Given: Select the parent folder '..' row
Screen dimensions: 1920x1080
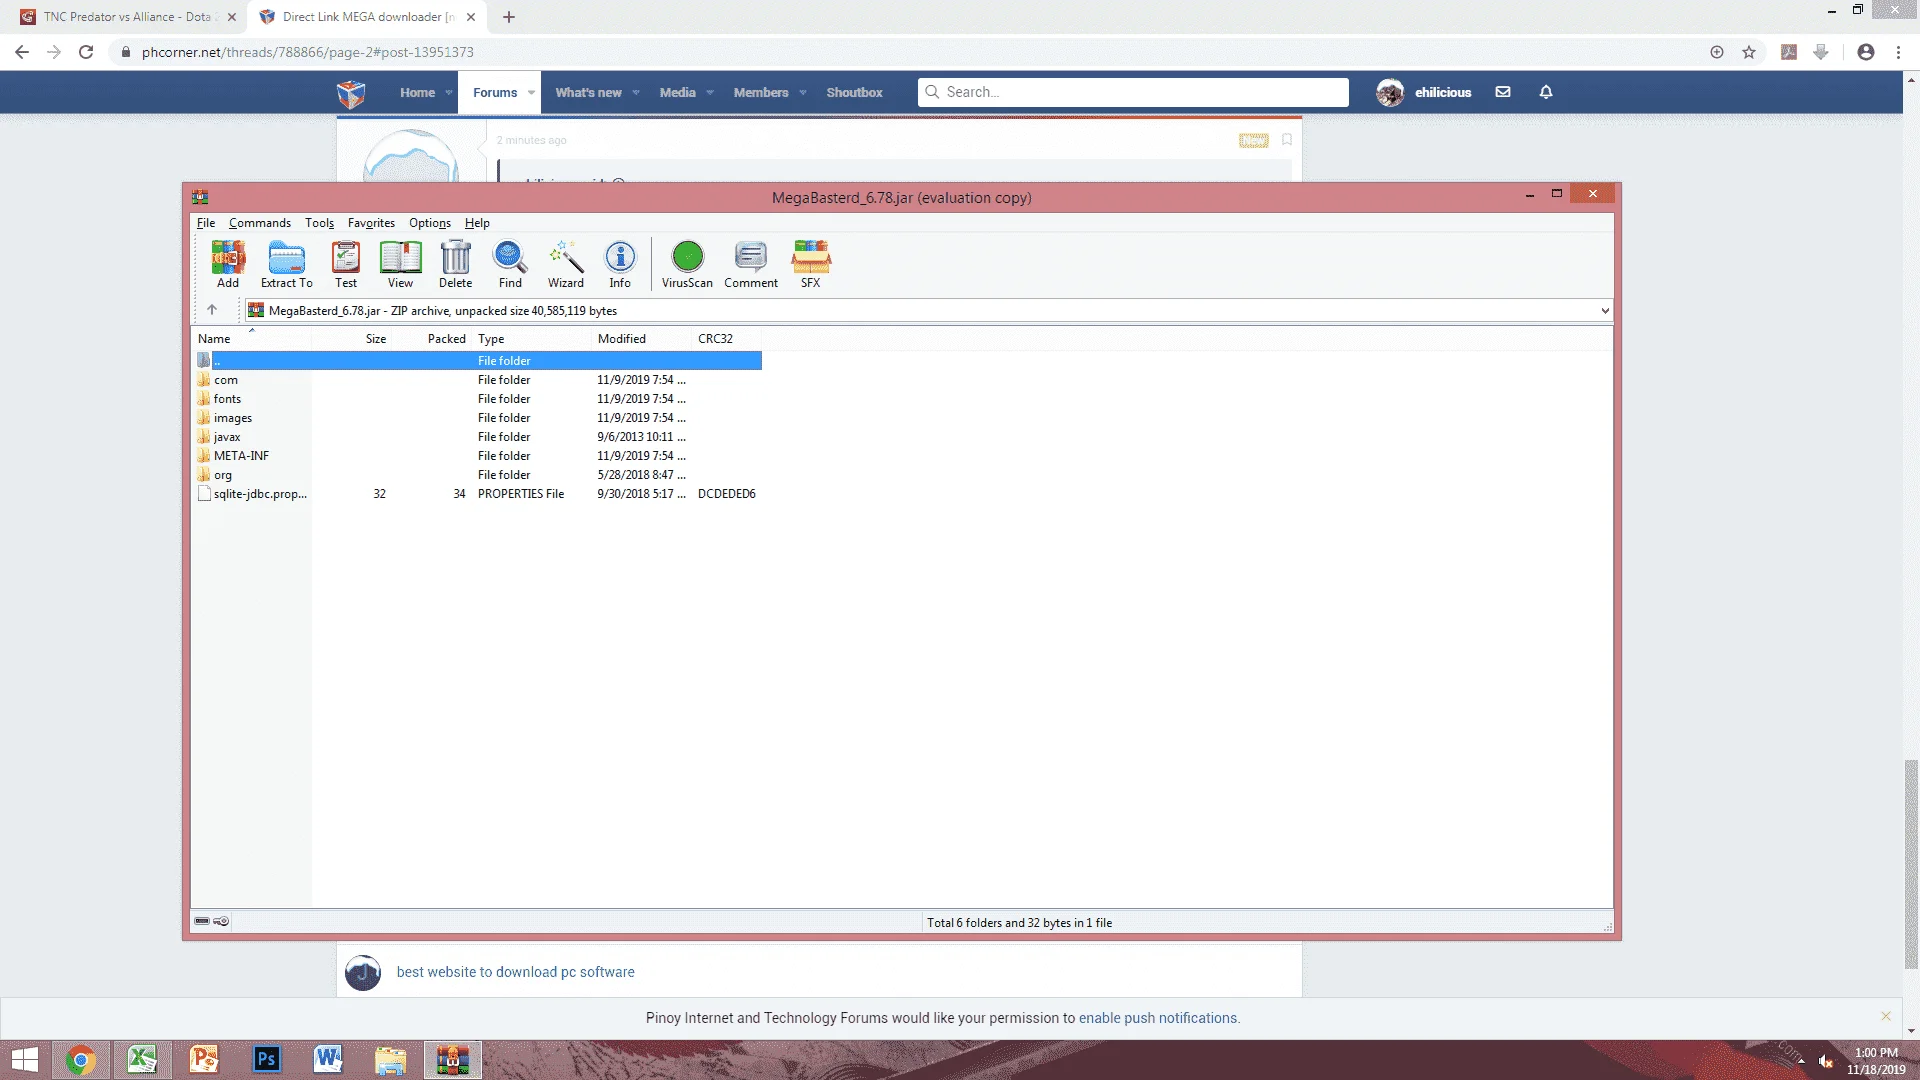Looking at the screenshot, I should click(x=478, y=361).
